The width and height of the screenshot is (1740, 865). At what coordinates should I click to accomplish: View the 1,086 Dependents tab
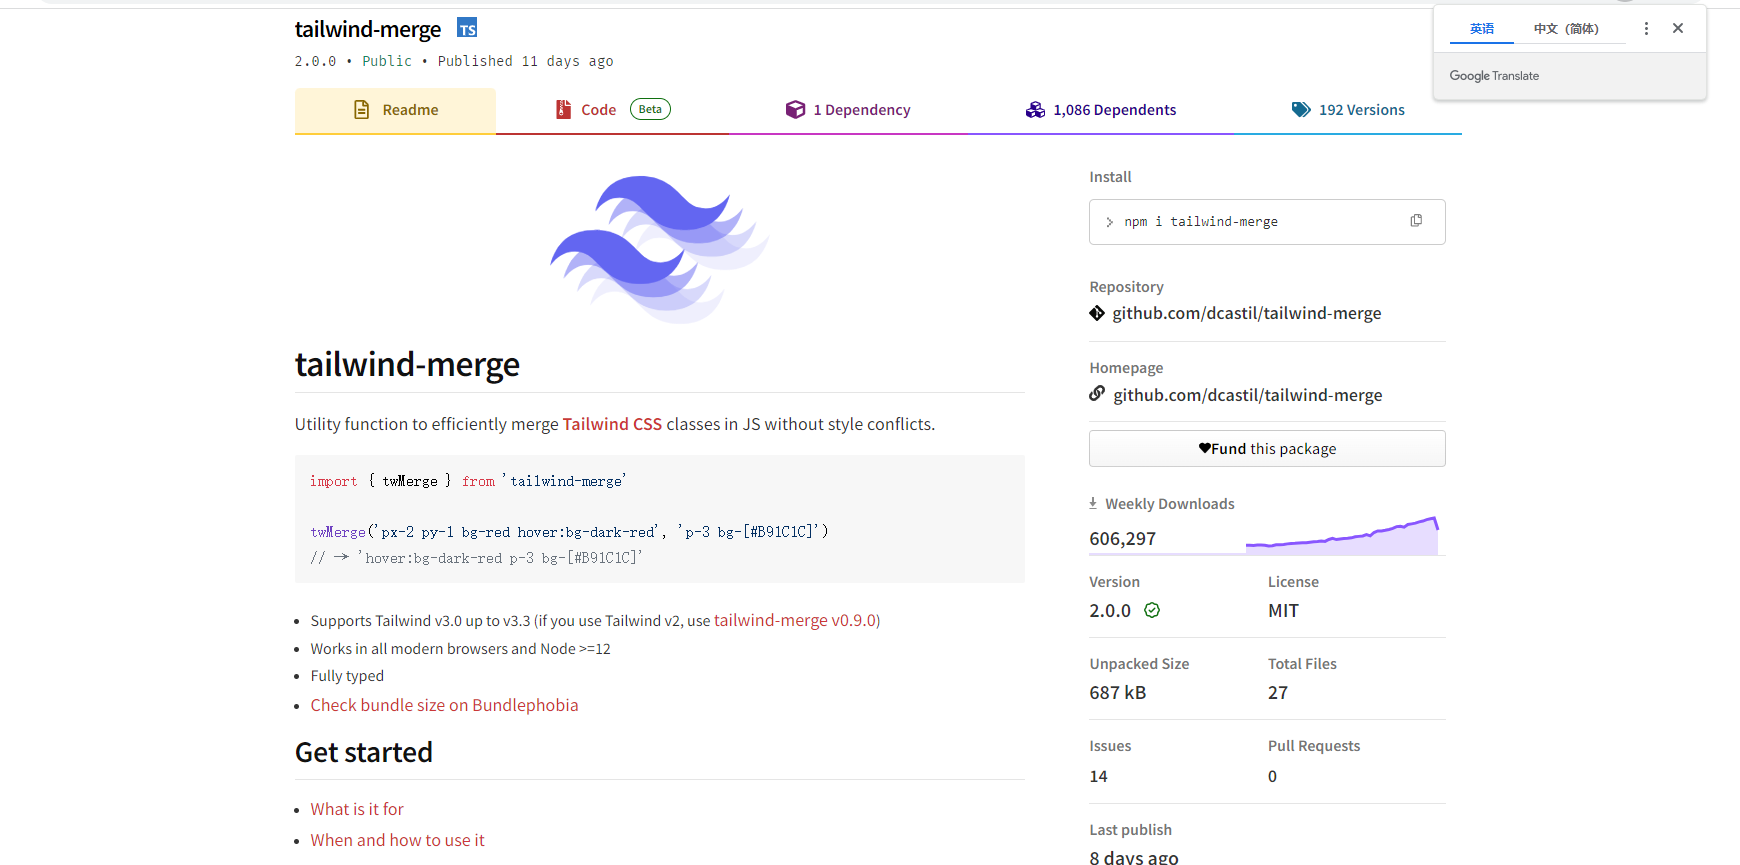point(1100,110)
